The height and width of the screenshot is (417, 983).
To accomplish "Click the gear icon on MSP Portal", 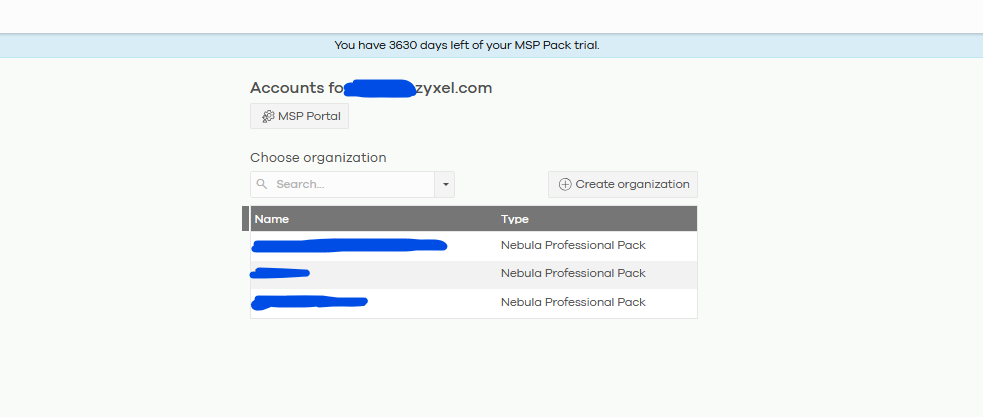I will (268, 117).
